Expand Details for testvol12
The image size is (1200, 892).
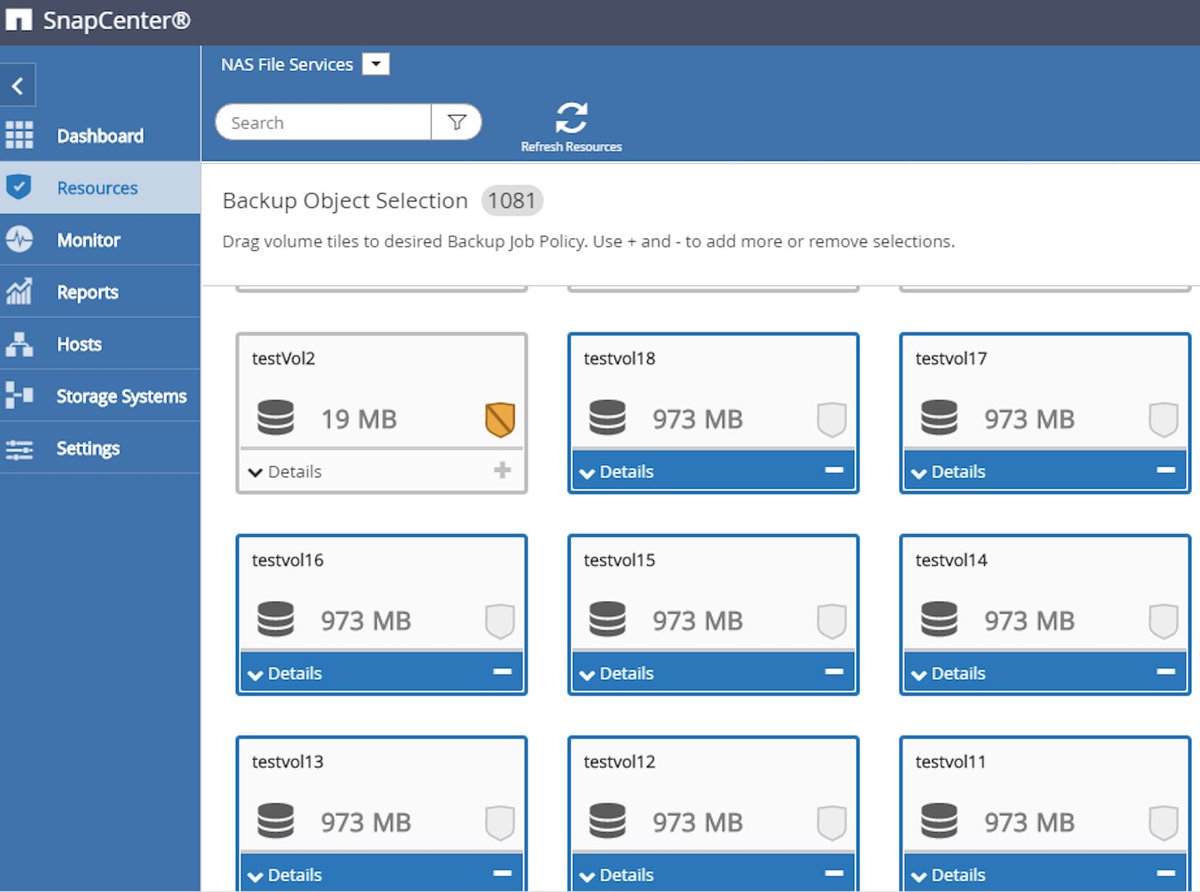point(617,875)
